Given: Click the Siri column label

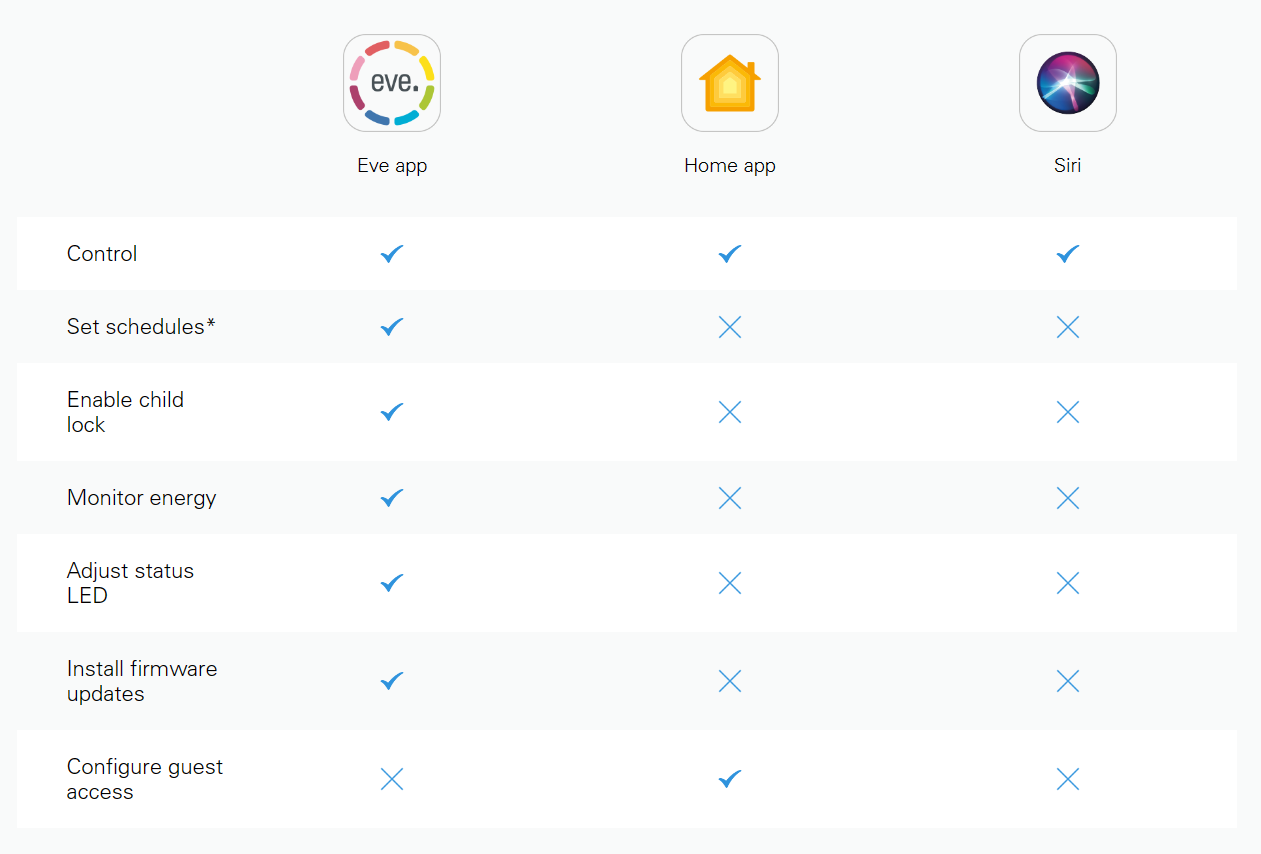Looking at the screenshot, I should pyautogui.click(x=1068, y=166).
